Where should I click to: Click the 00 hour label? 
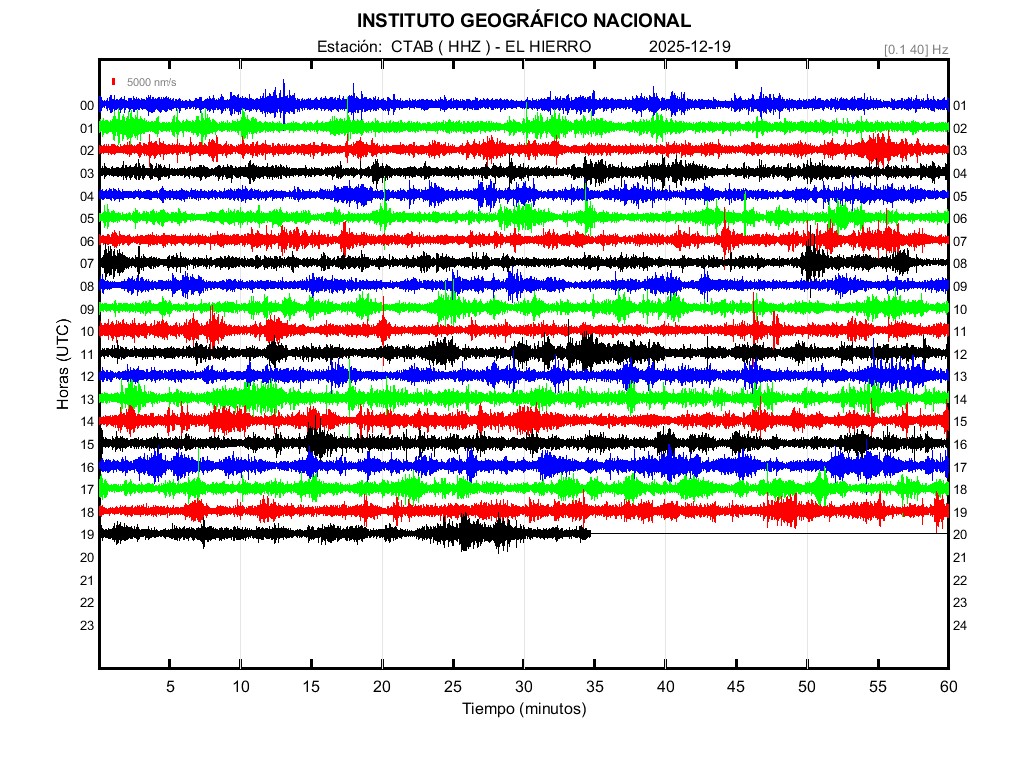pyautogui.click(x=87, y=106)
